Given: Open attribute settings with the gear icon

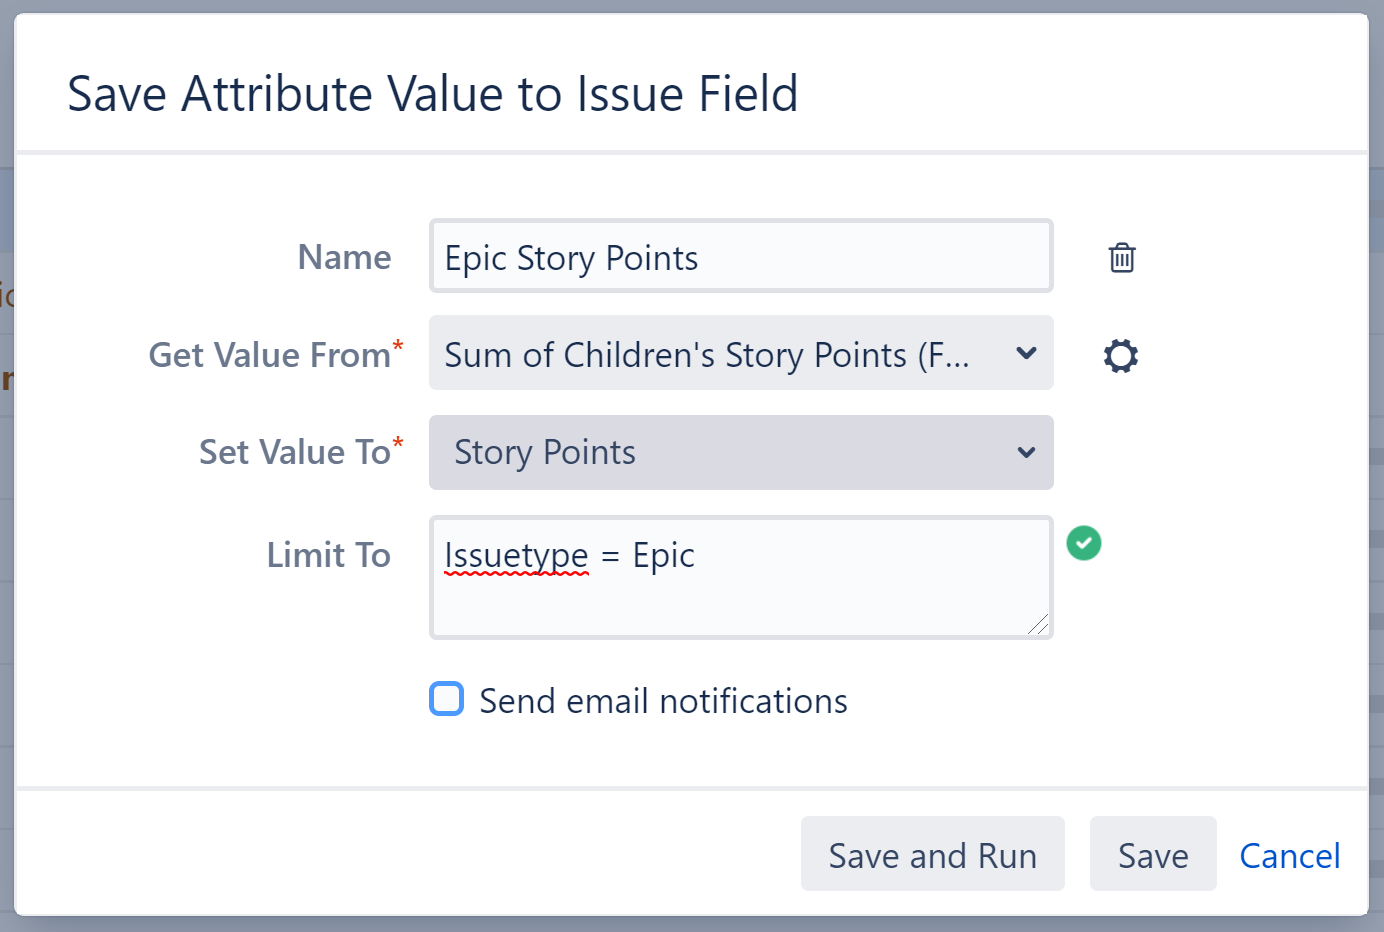Looking at the screenshot, I should (1120, 356).
